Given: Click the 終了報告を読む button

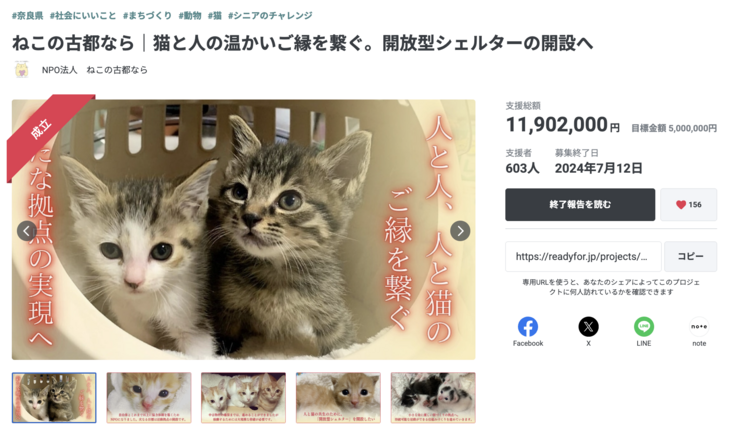Looking at the screenshot, I should [x=580, y=205].
